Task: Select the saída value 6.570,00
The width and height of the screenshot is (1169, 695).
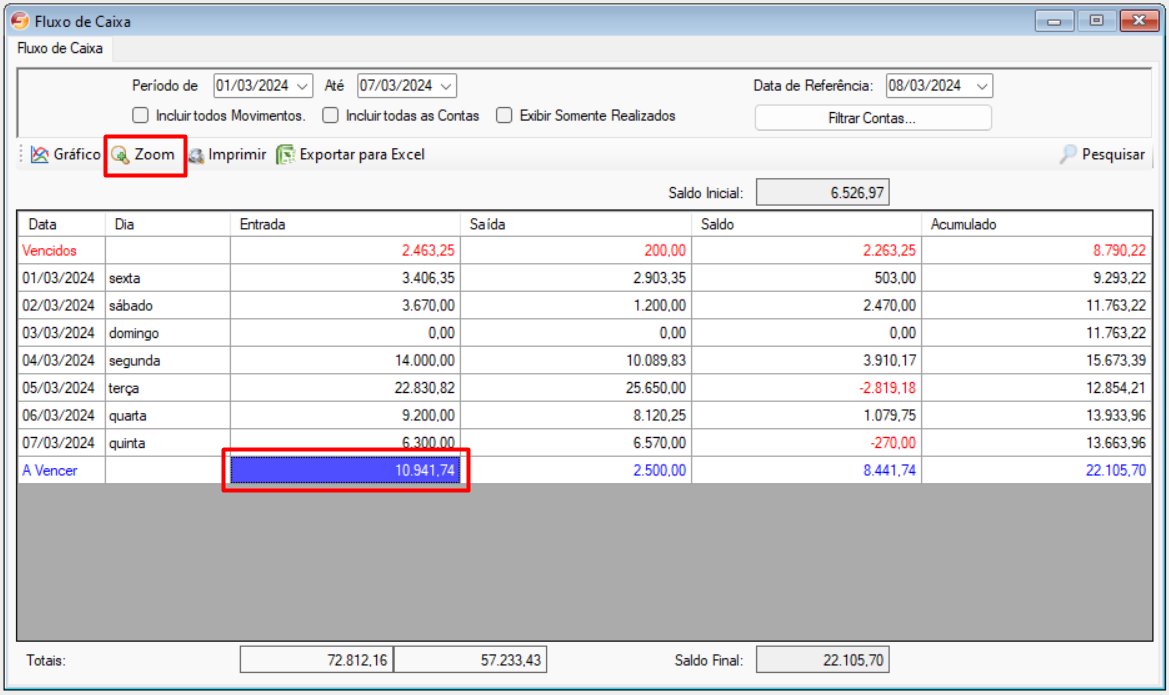Action: pyautogui.click(x=576, y=444)
